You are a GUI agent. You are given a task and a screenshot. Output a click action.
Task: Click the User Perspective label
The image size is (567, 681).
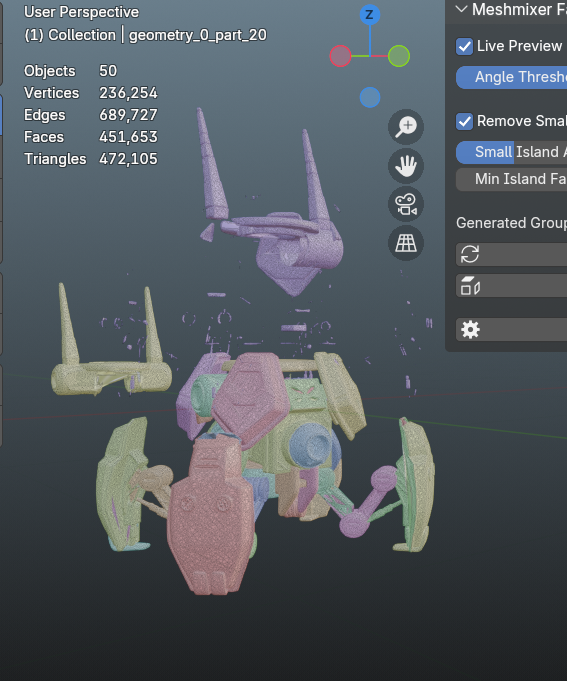pos(82,12)
